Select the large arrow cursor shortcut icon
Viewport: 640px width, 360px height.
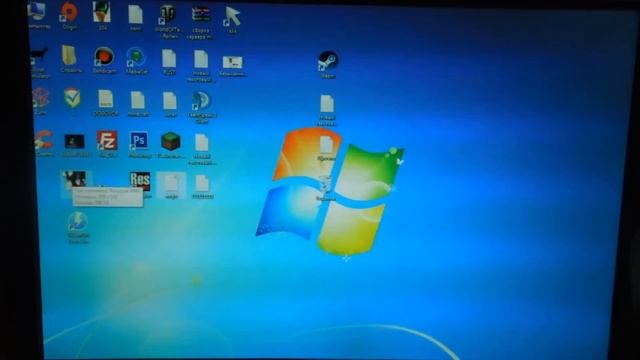(x=233, y=17)
